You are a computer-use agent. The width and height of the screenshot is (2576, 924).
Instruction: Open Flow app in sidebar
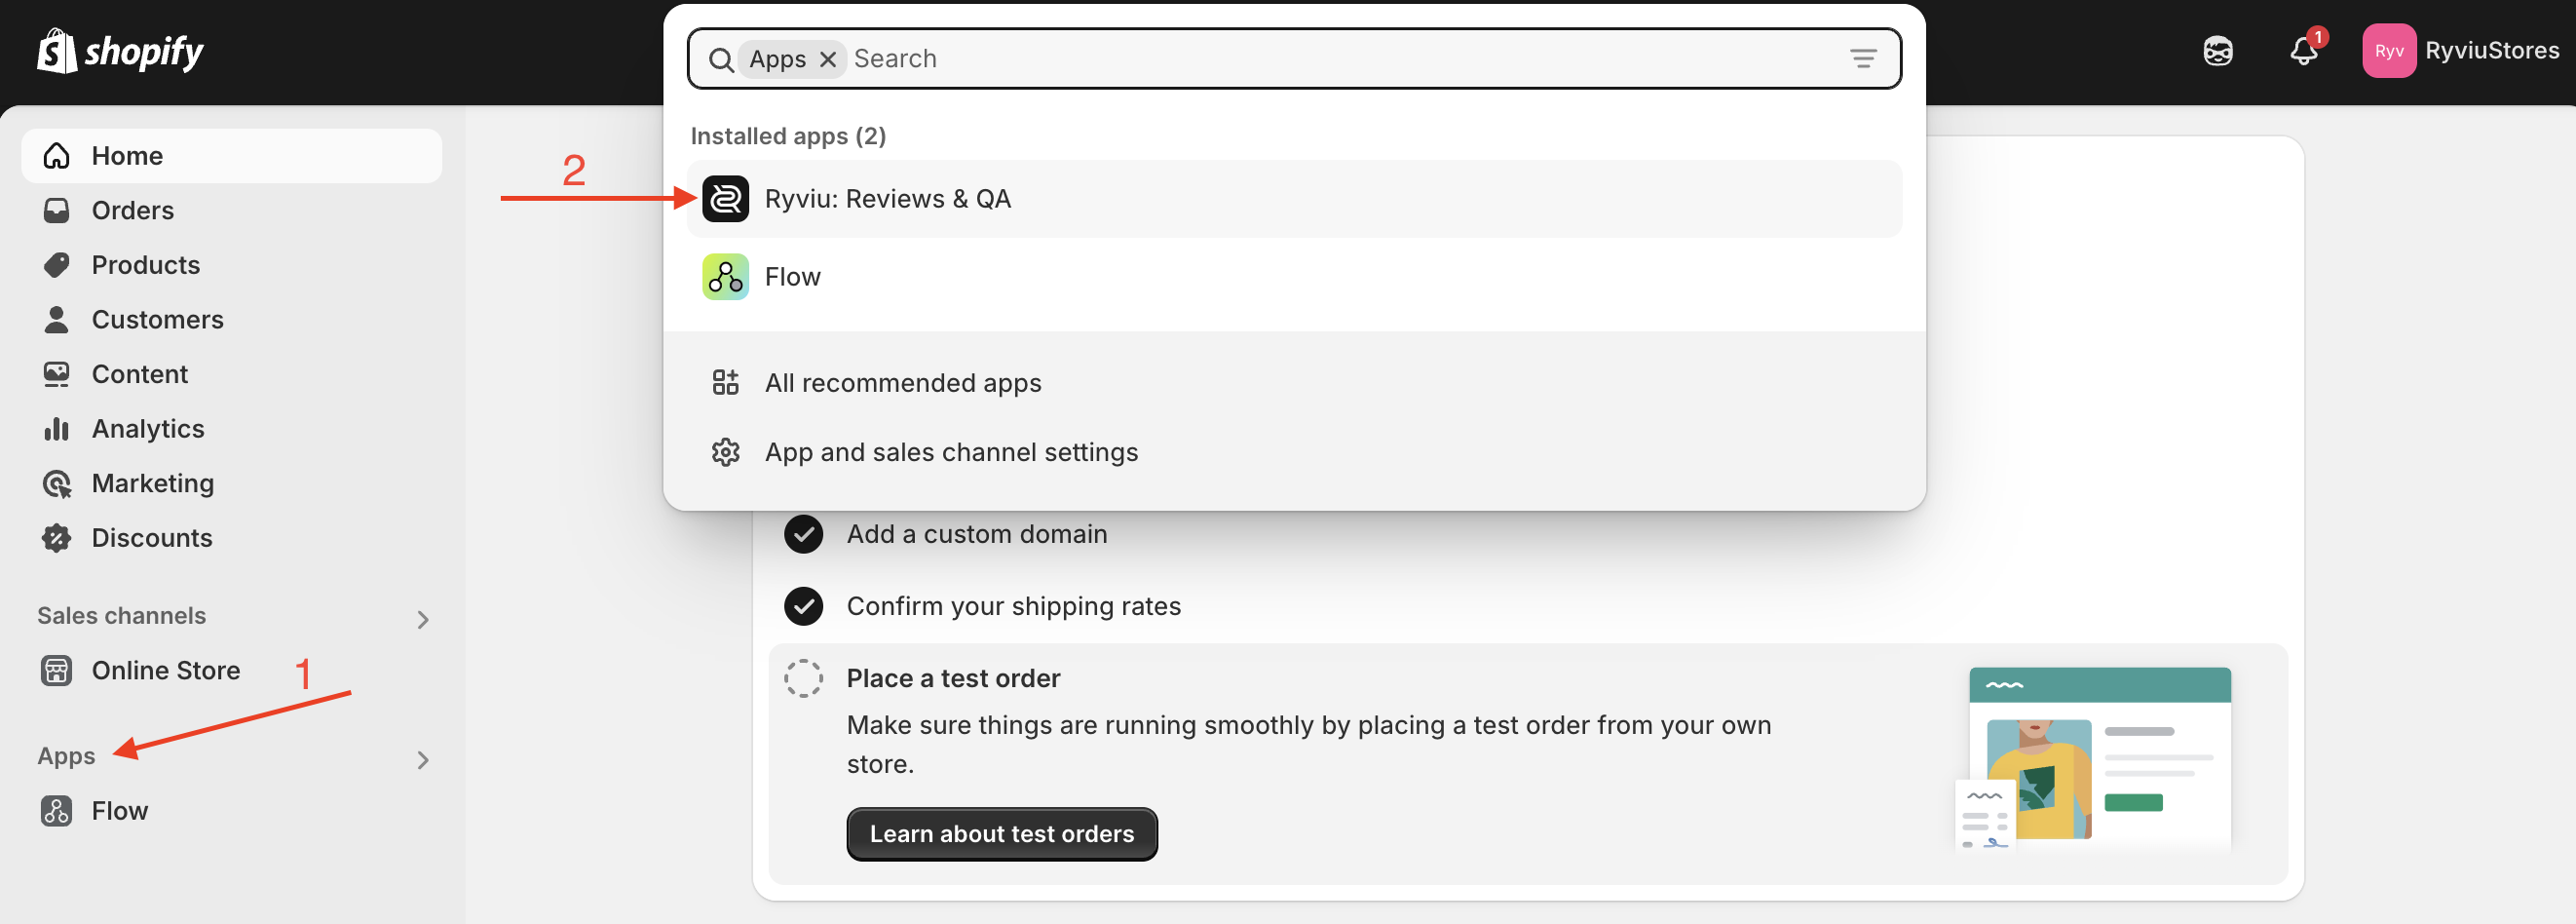[231, 811]
